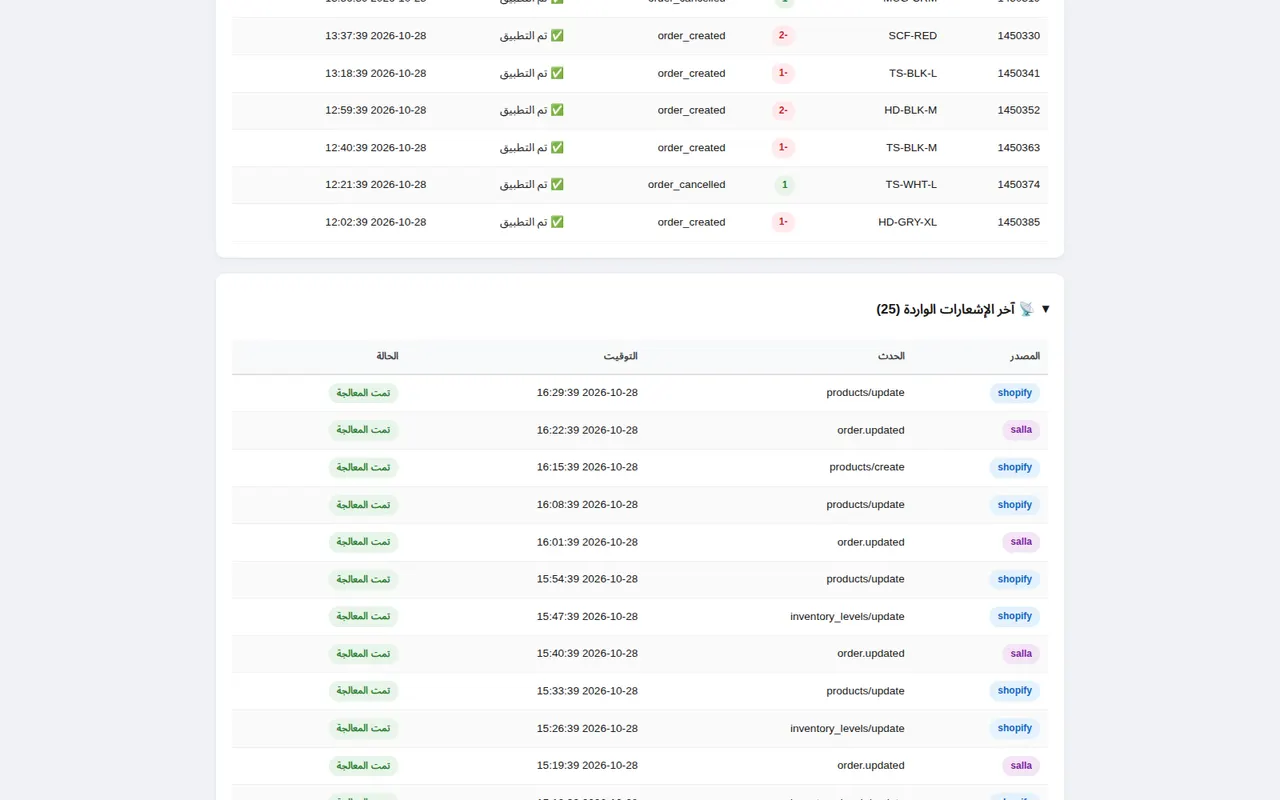The height and width of the screenshot is (800, 1280).
Task: Collapse the آخر الإشعارات الواردة (25) section arrow
Action: 1045,309
